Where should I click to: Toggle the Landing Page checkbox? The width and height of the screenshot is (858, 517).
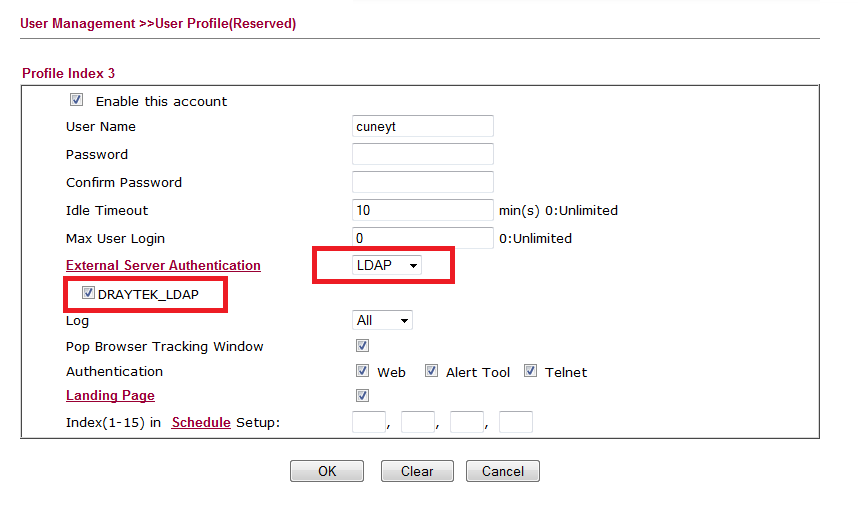(x=362, y=395)
